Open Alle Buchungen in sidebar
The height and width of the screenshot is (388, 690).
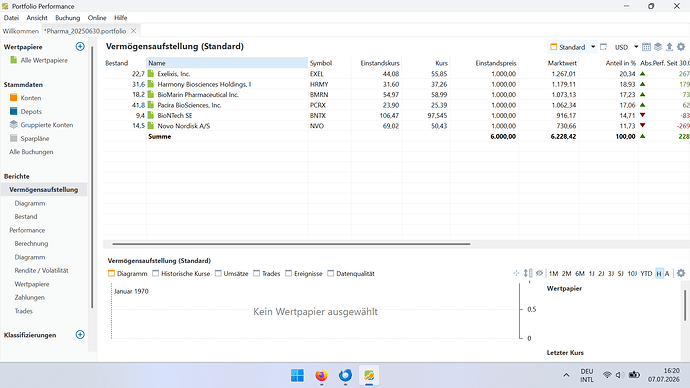(31, 152)
